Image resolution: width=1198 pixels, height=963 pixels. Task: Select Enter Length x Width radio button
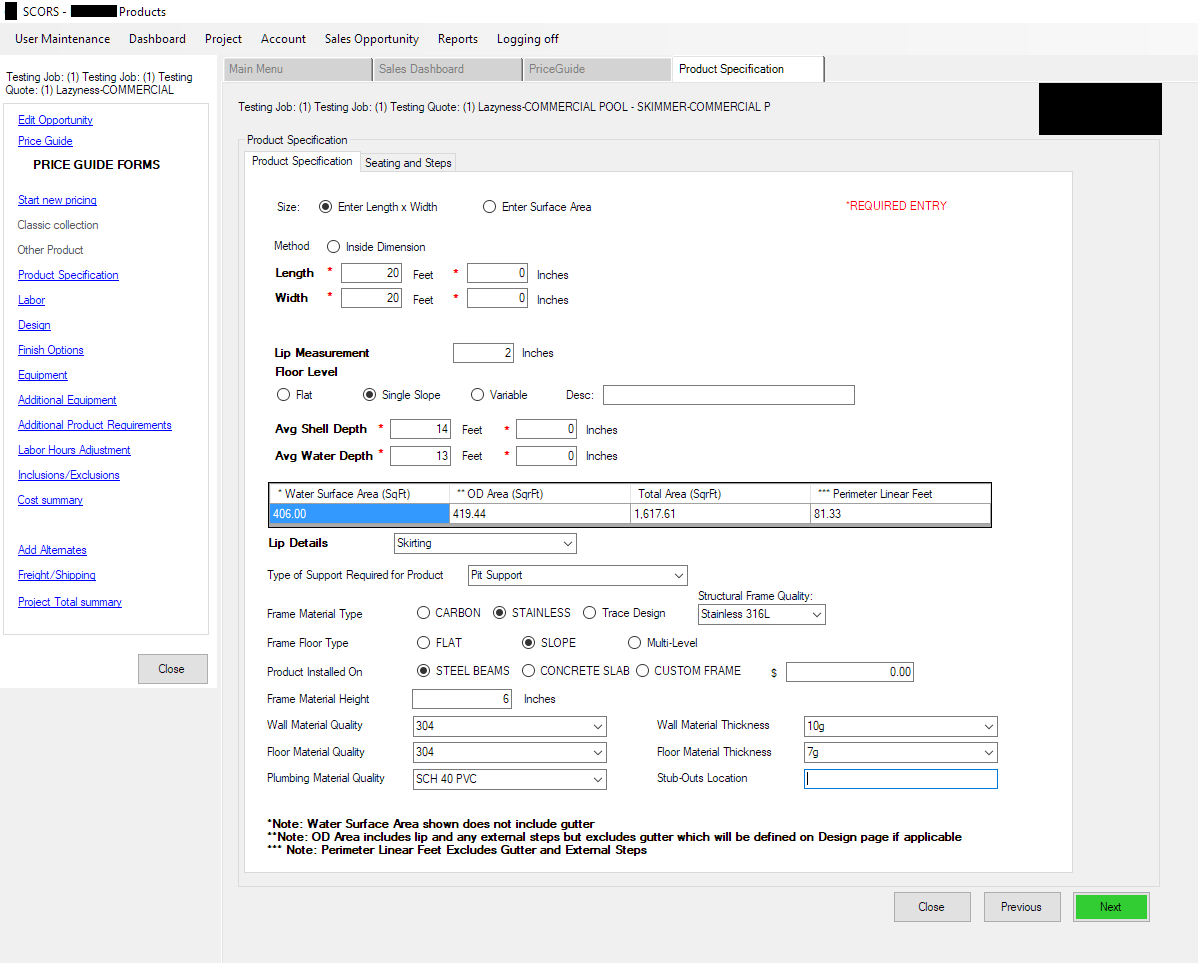coord(325,207)
